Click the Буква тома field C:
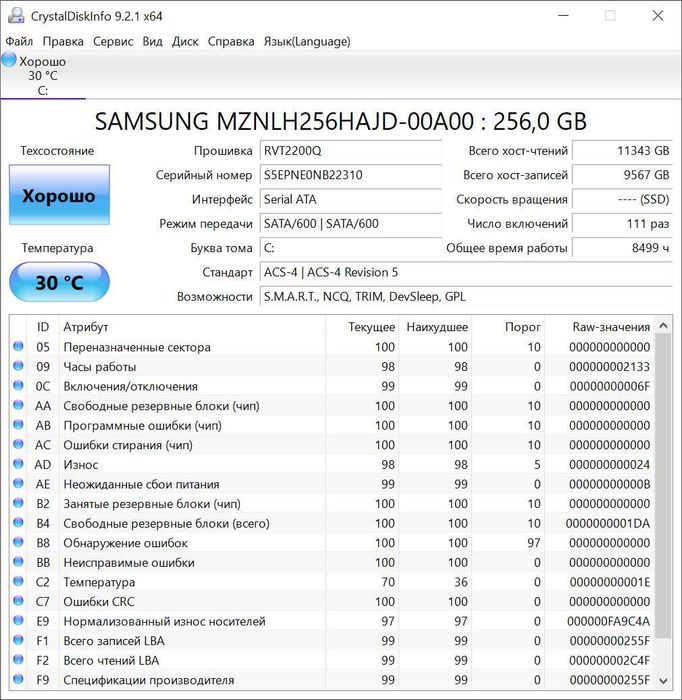 (351, 248)
